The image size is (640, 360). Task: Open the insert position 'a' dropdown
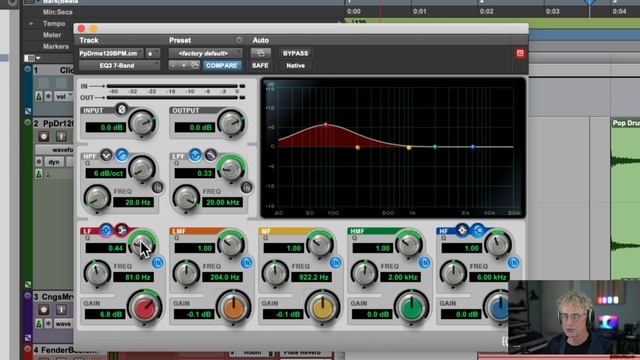pos(153,53)
